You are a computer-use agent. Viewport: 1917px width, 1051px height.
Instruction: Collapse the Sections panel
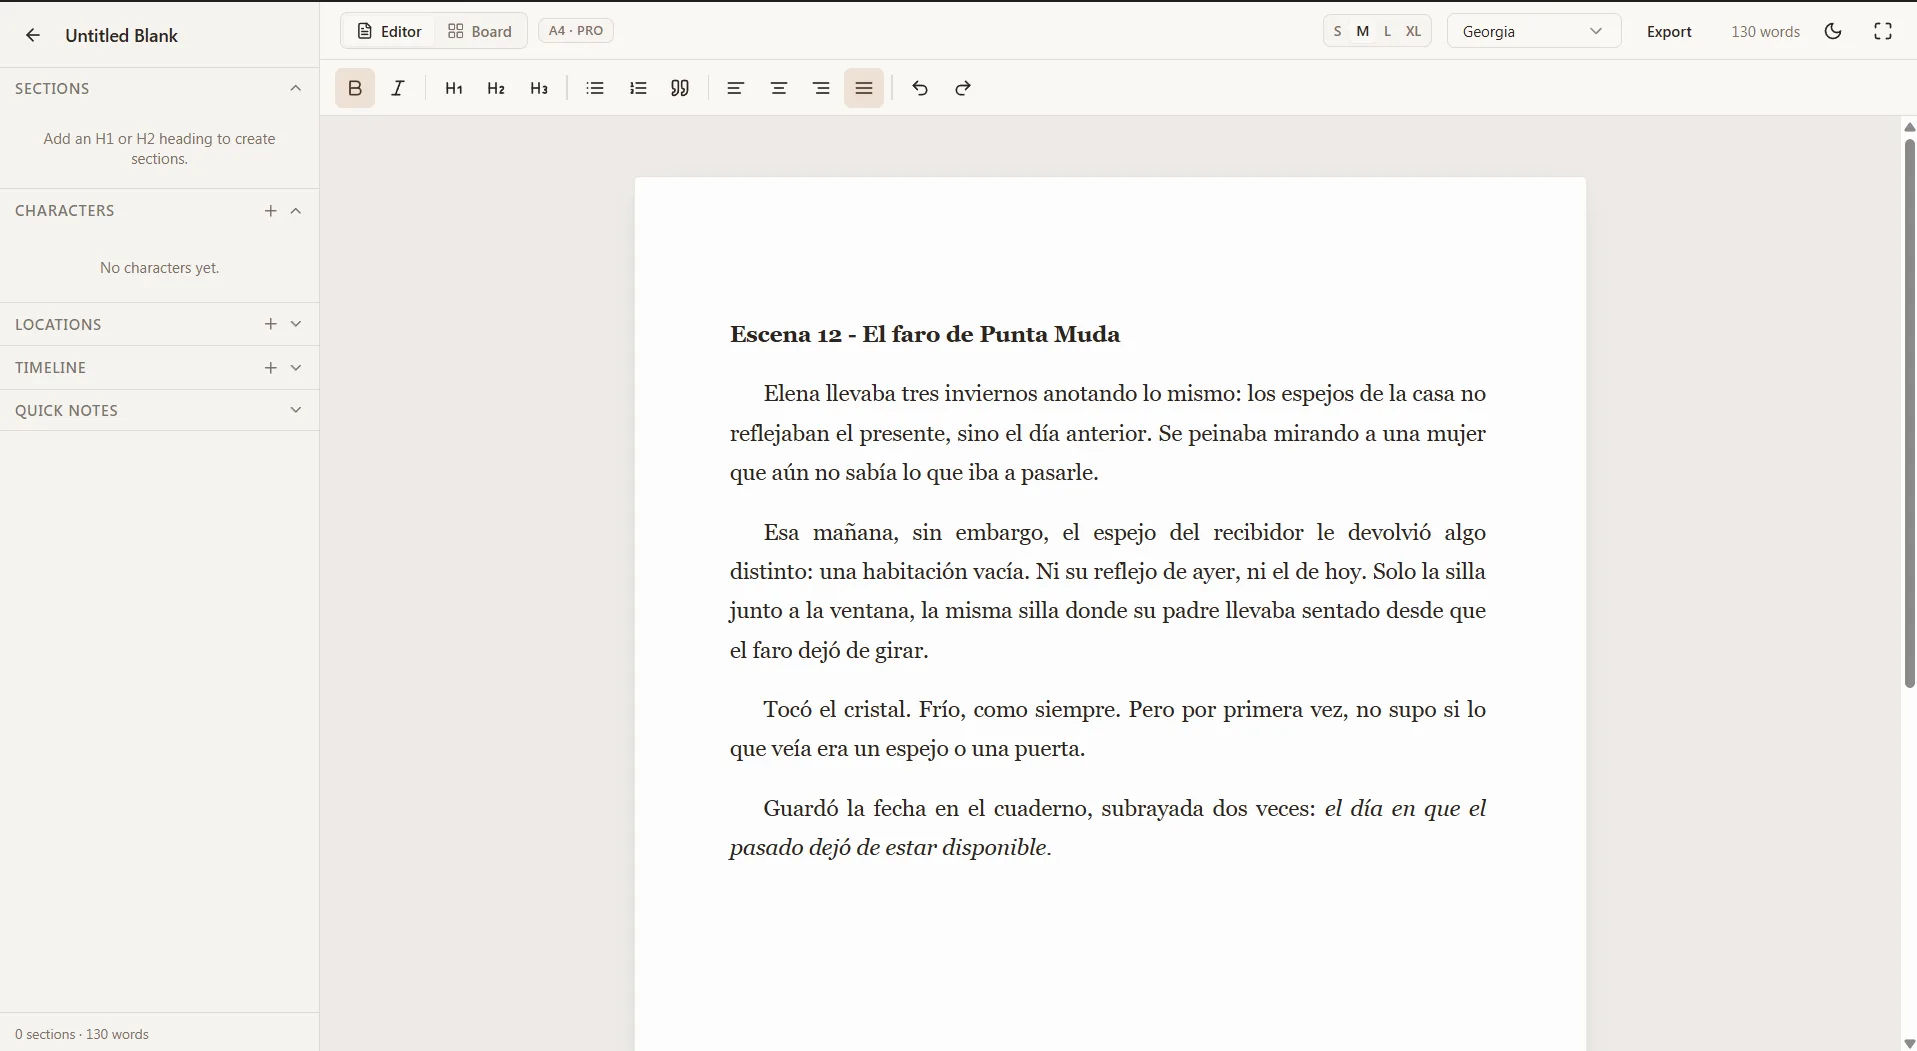[x=296, y=88]
